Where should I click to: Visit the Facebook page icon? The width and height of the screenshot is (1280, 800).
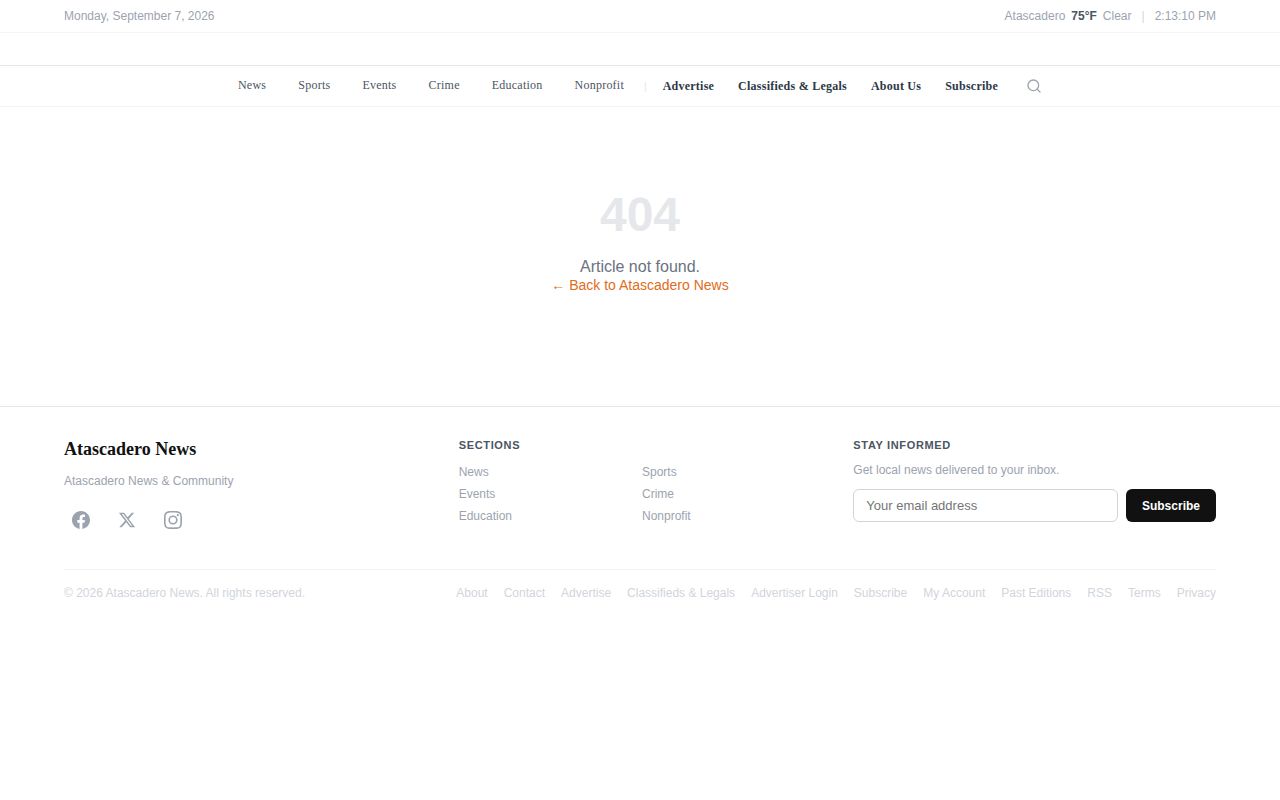[x=81, y=520]
